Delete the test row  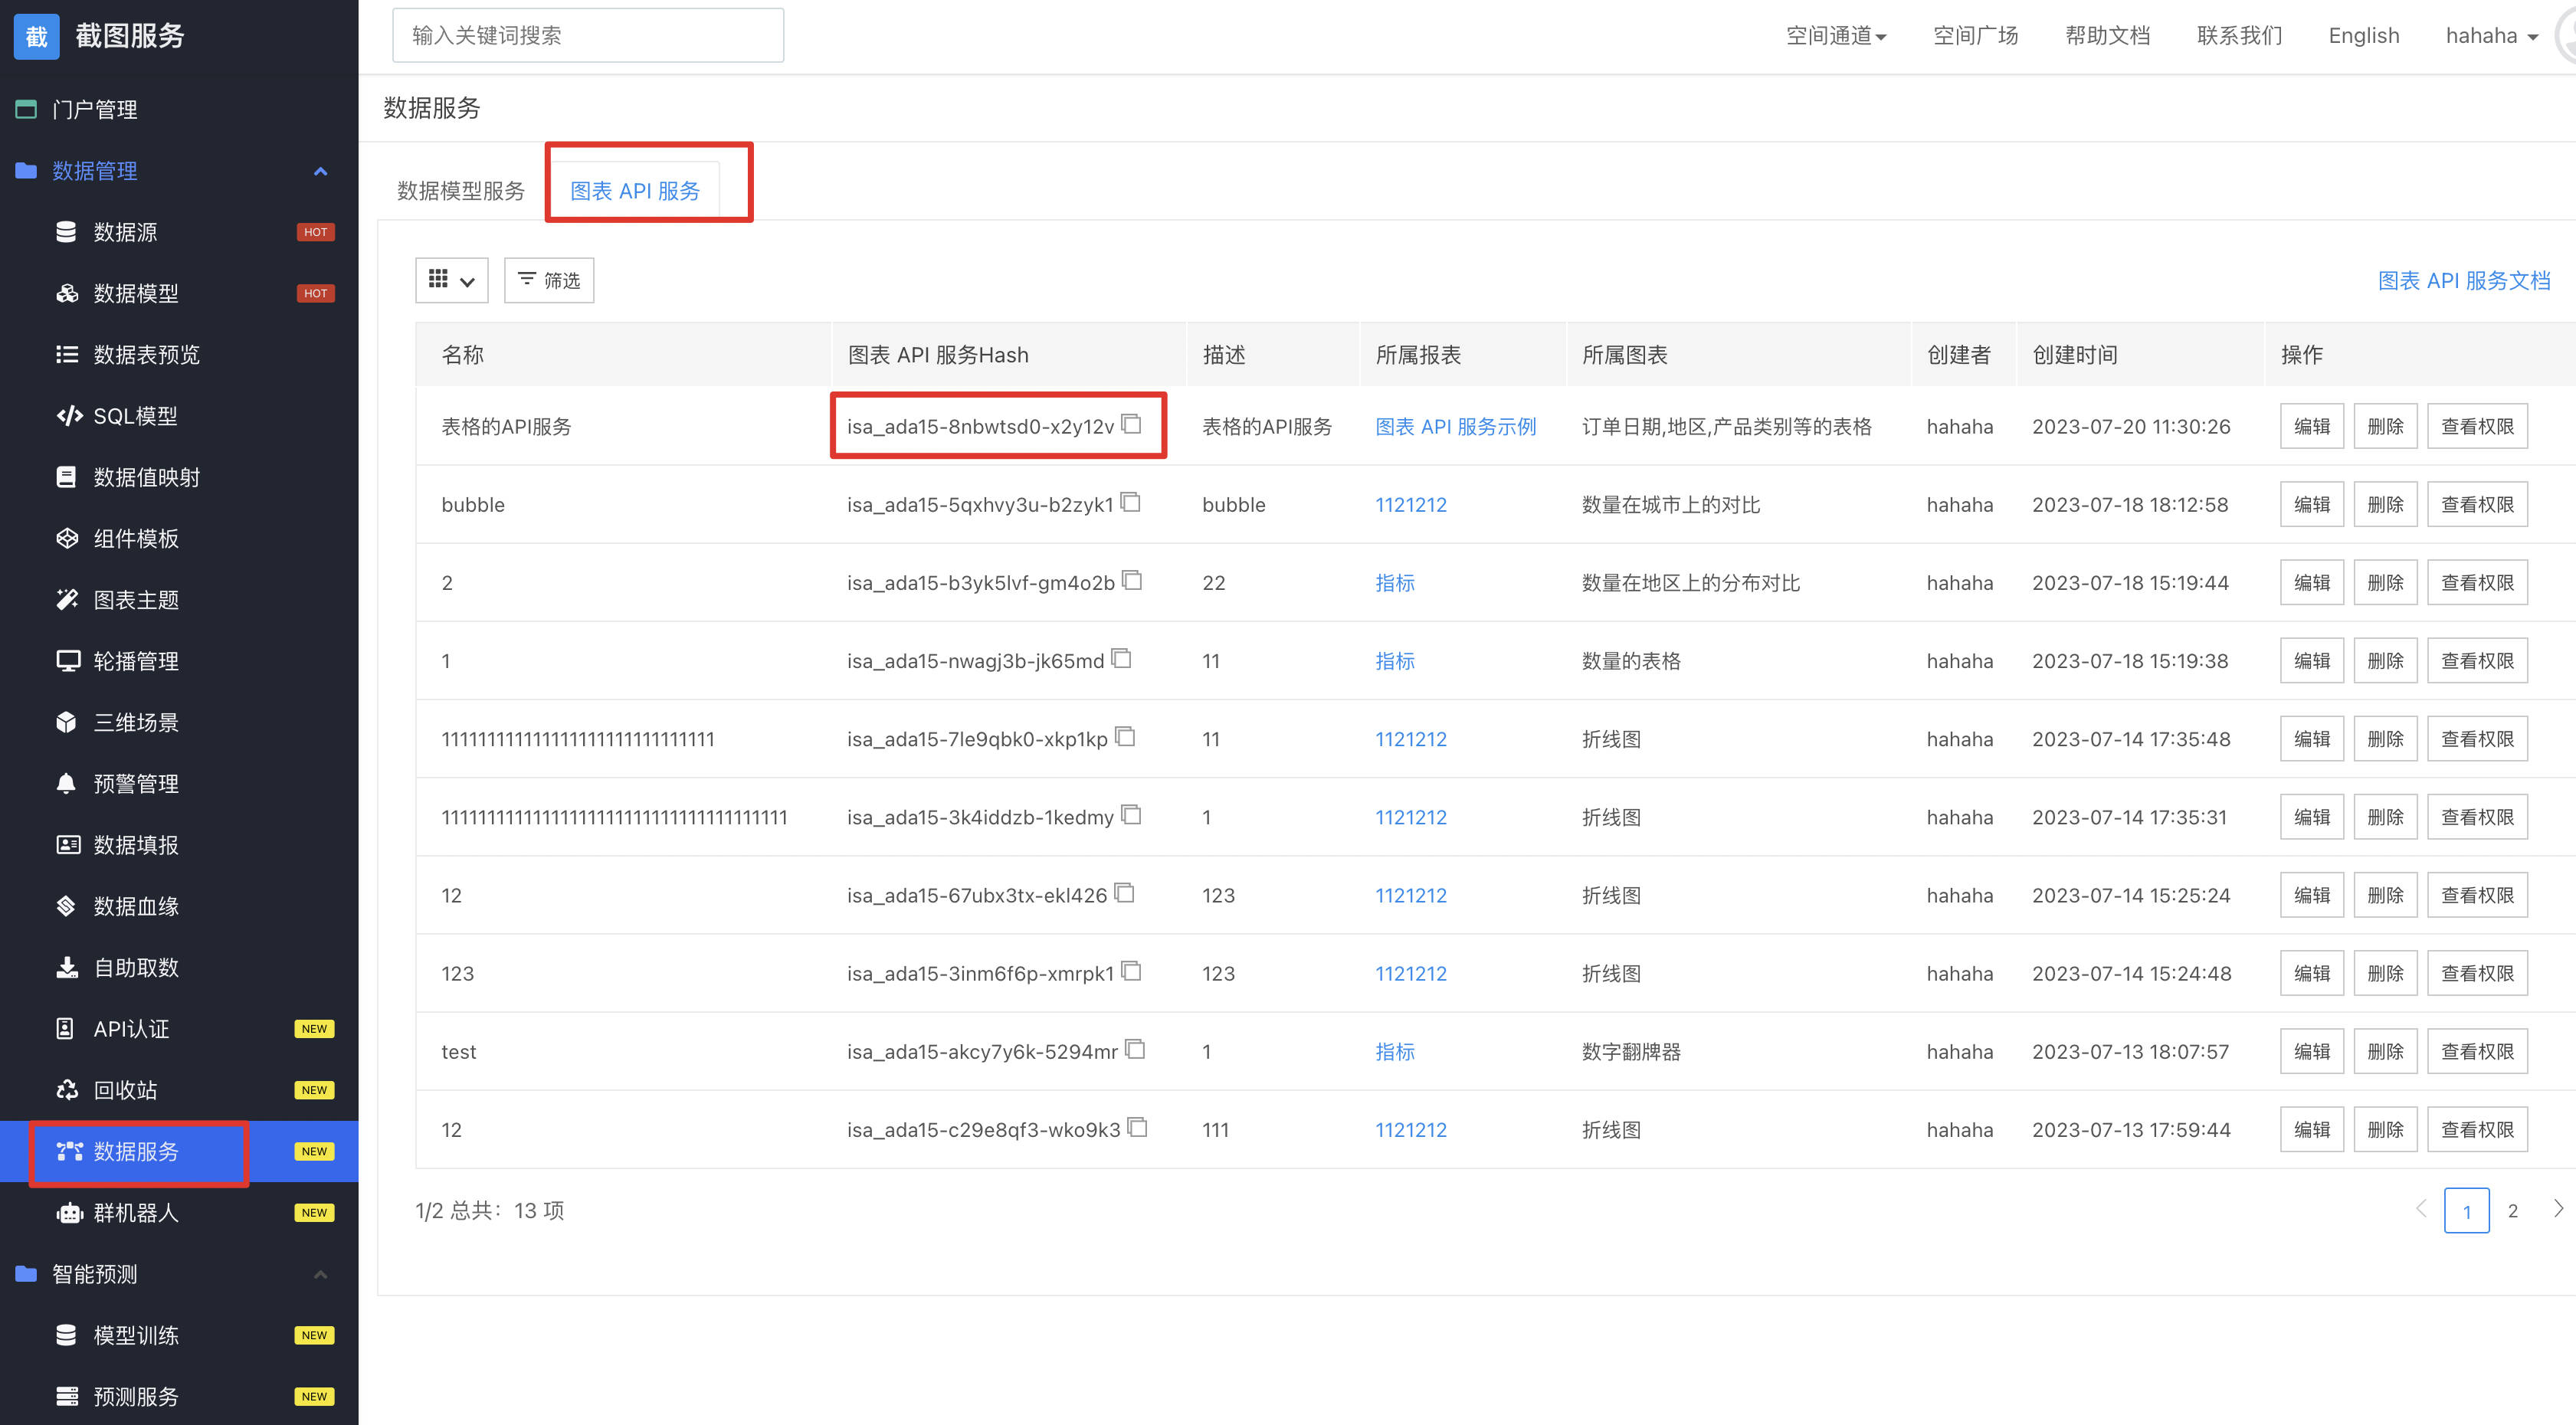click(2385, 1052)
